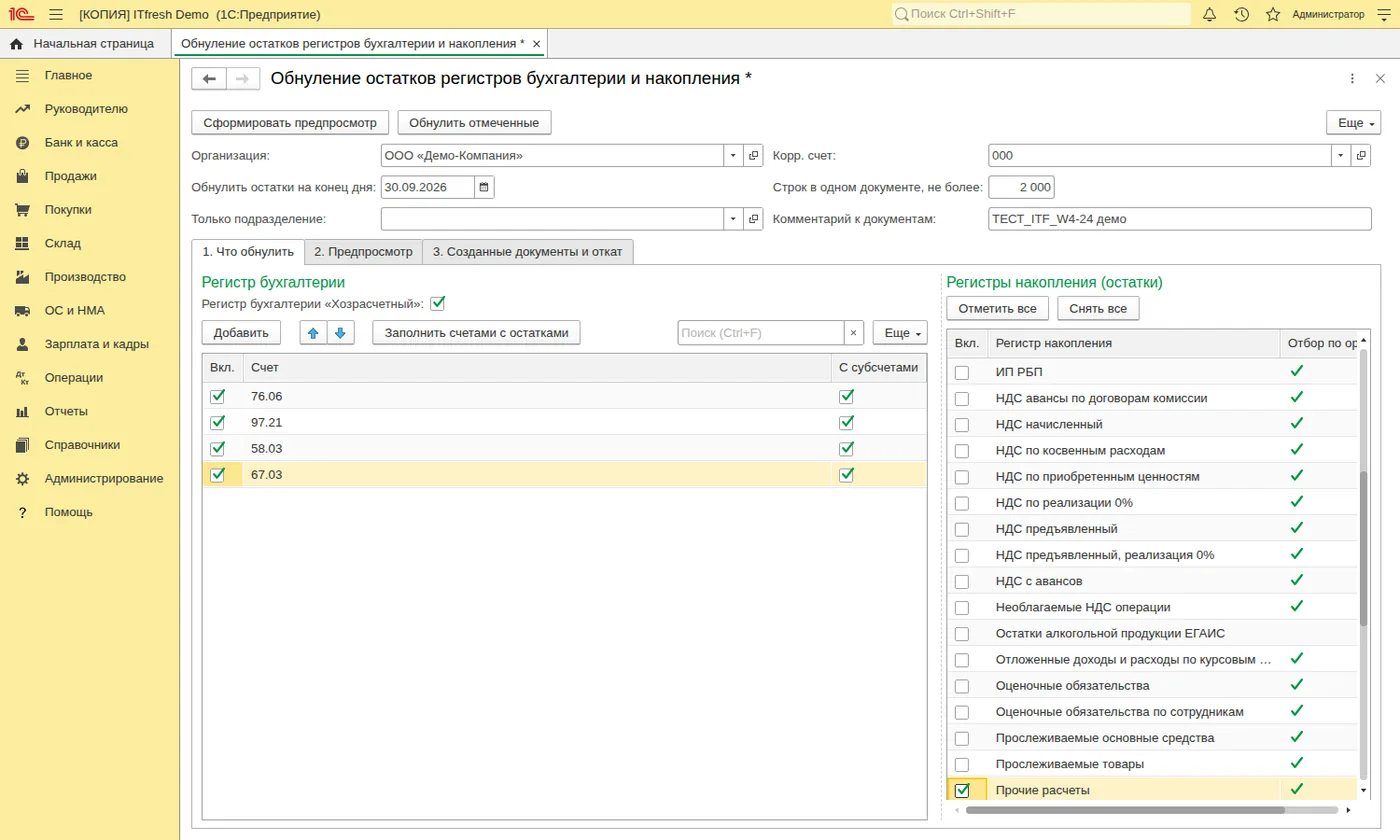Uncheck Вкл. for account 76.06

pyautogui.click(x=218, y=396)
